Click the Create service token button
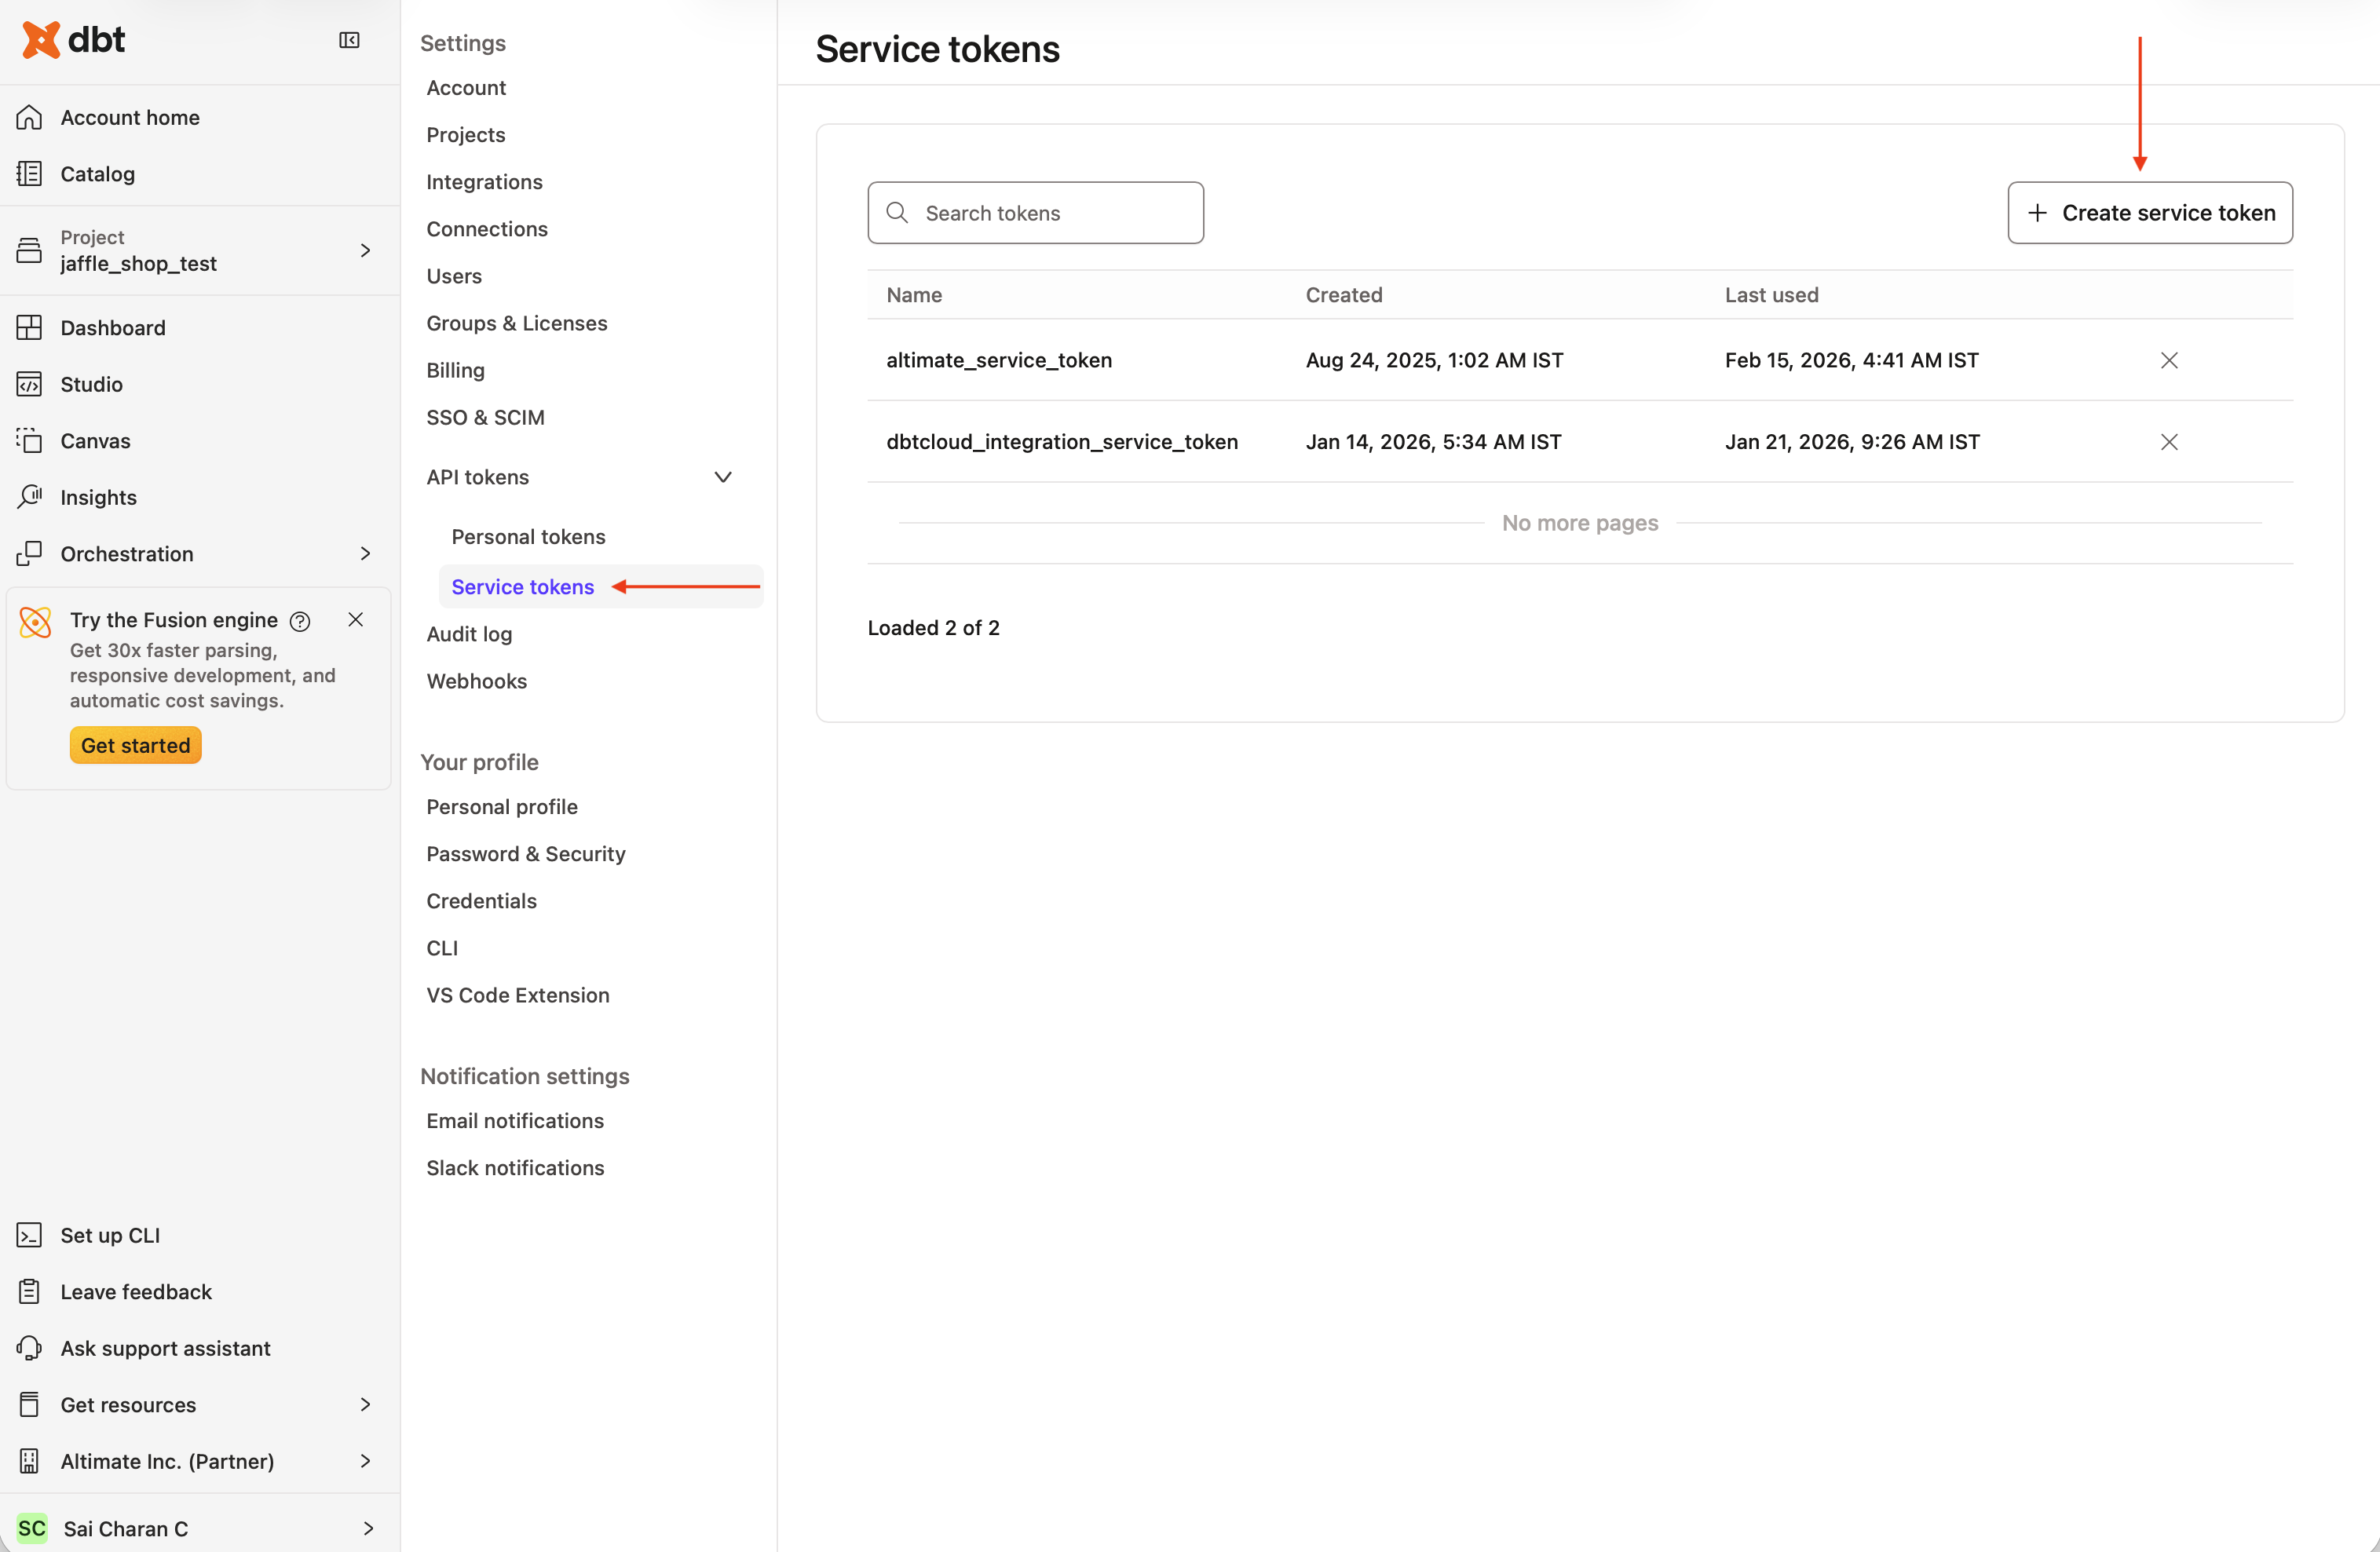The image size is (2380, 1552). (2149, 212)
